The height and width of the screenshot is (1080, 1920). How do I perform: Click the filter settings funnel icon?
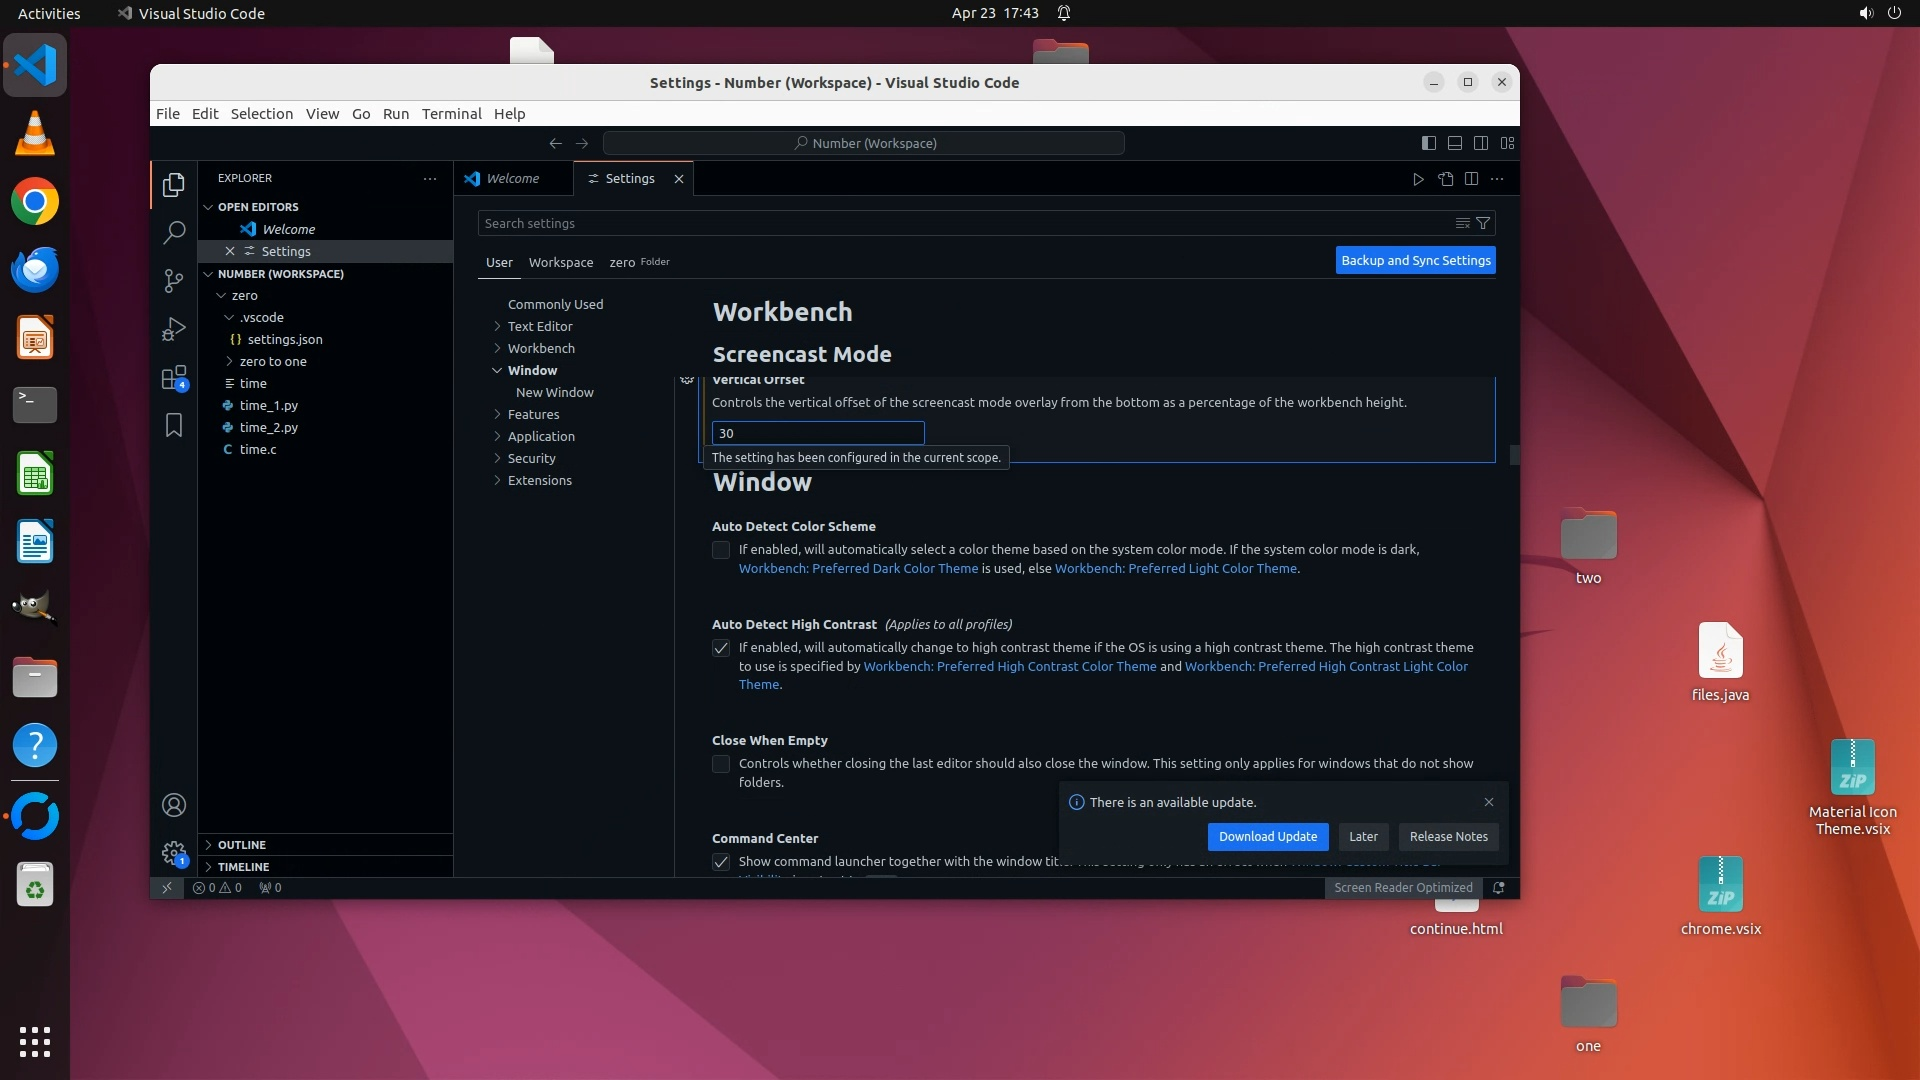(1483, 223)
